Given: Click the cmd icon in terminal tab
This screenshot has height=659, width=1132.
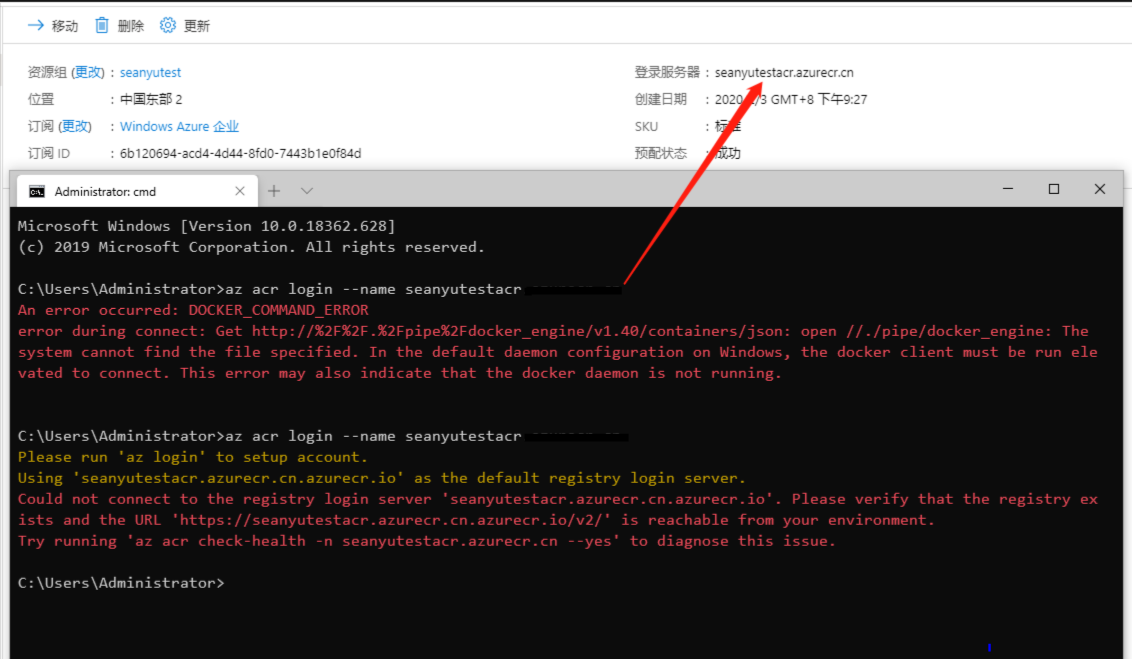Looking at the screenshot, I should click(37, 191).
